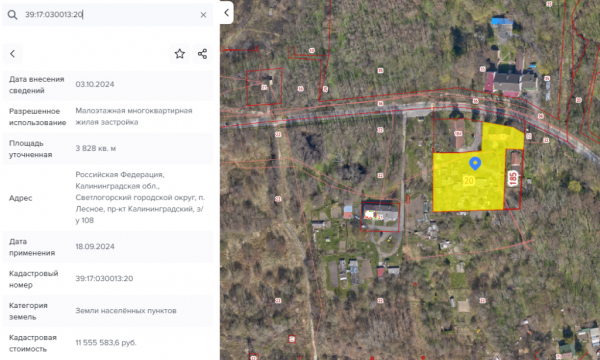
Task: Go back with the left arrow button
Action: click(x=13, y=54)
